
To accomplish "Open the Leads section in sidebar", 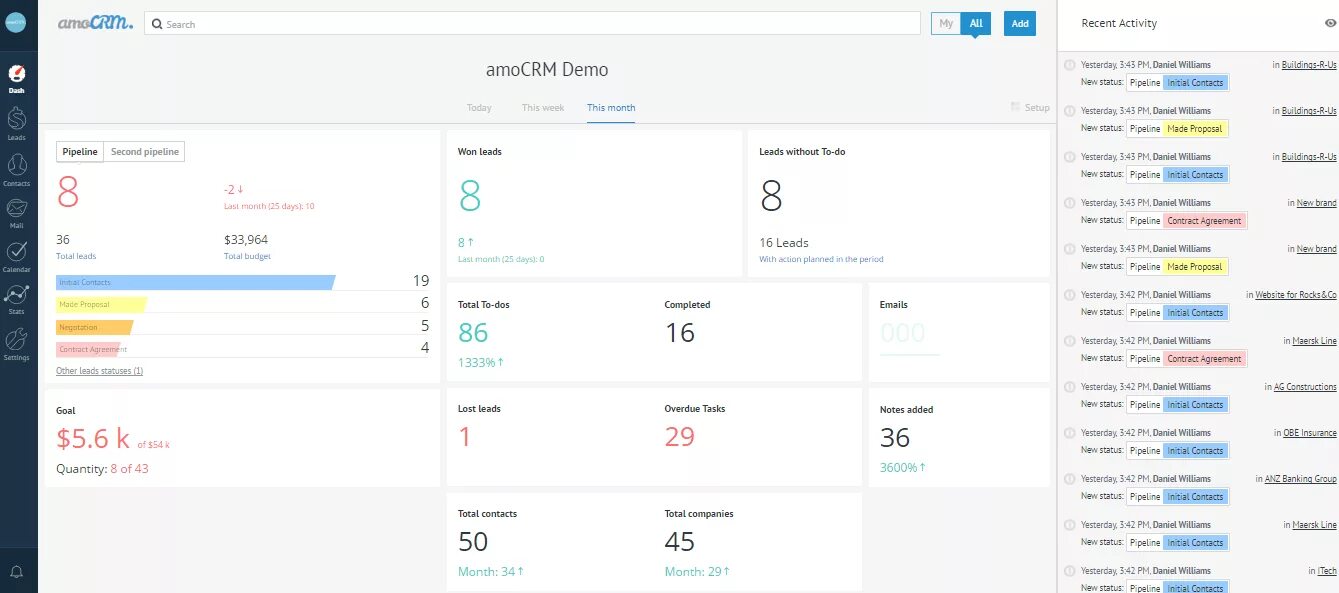I will coord(17,122).
